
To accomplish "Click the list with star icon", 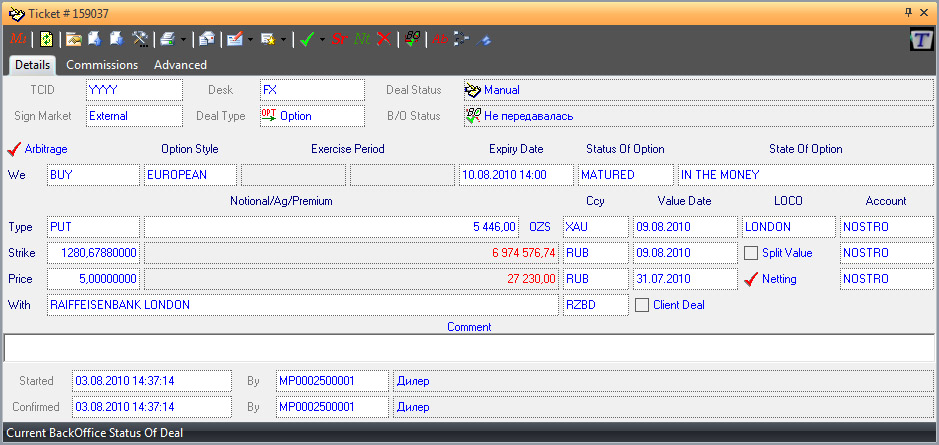I will (x=268, y=40).
